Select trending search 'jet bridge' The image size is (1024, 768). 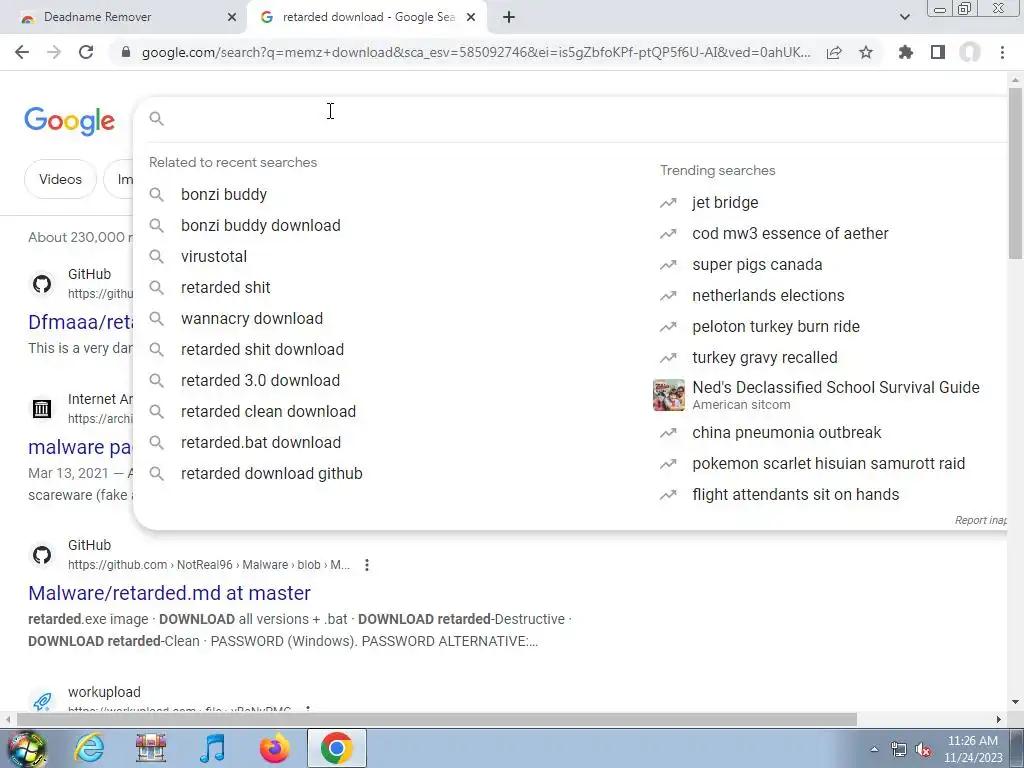click(x=725, y=202)
